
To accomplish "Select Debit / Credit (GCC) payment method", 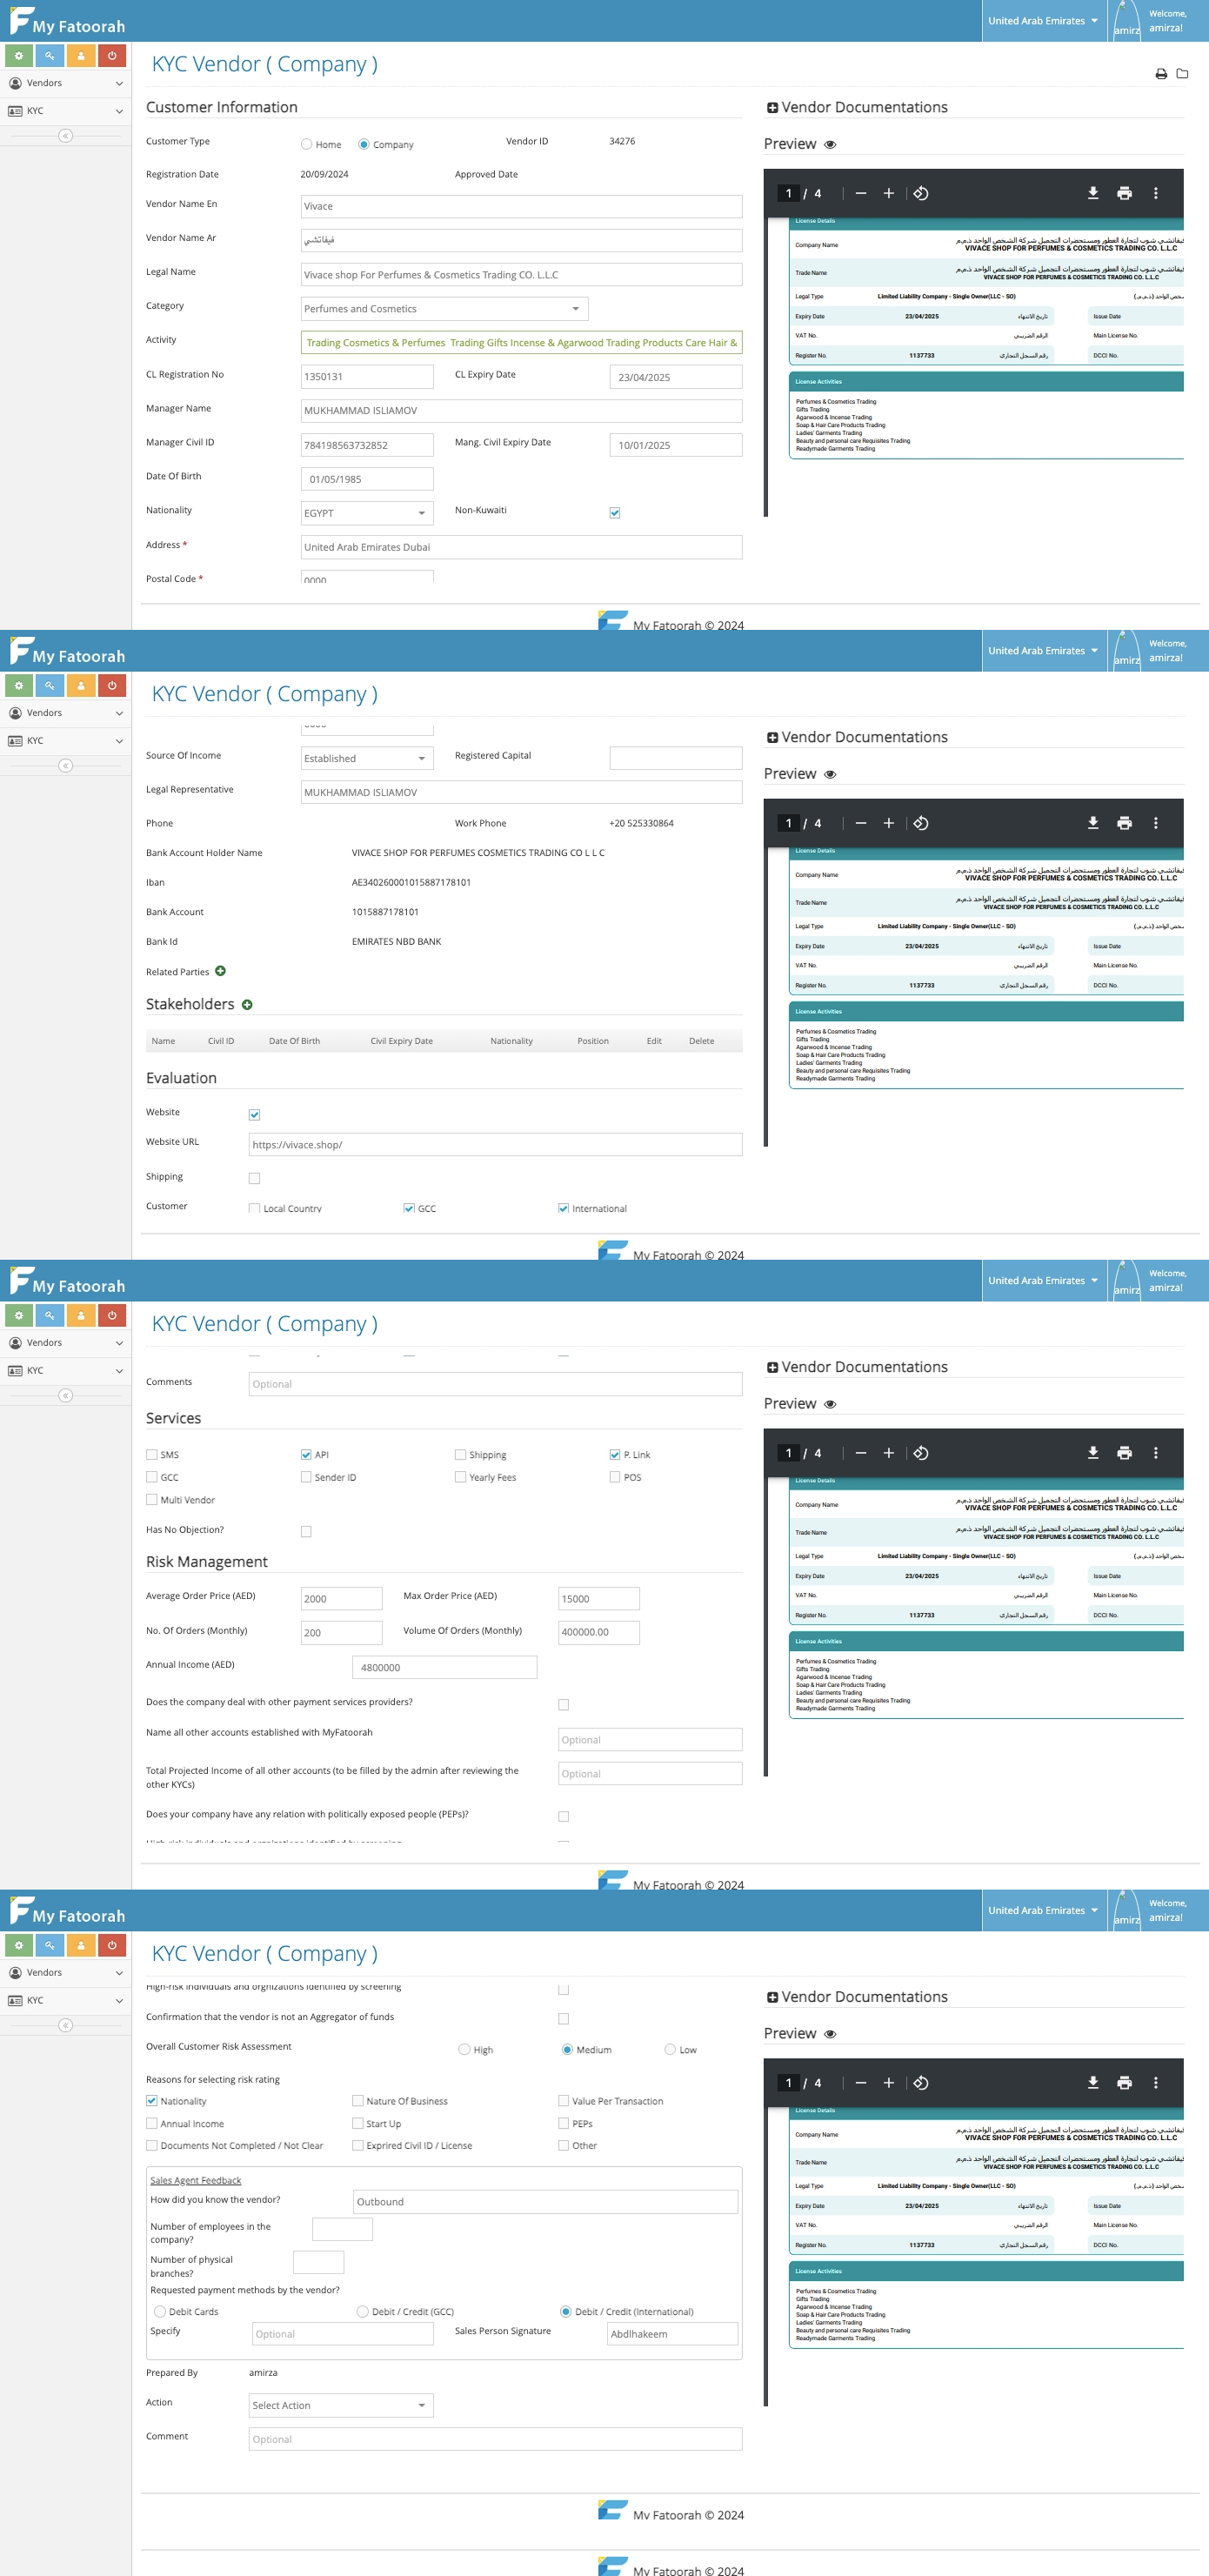I will 363,2311.
